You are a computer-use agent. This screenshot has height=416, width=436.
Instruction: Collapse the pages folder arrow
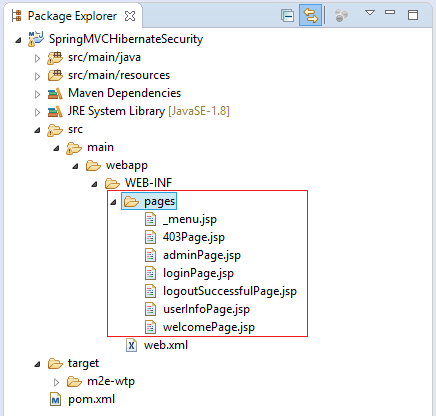pyautogui.click(x=113, y=202)
